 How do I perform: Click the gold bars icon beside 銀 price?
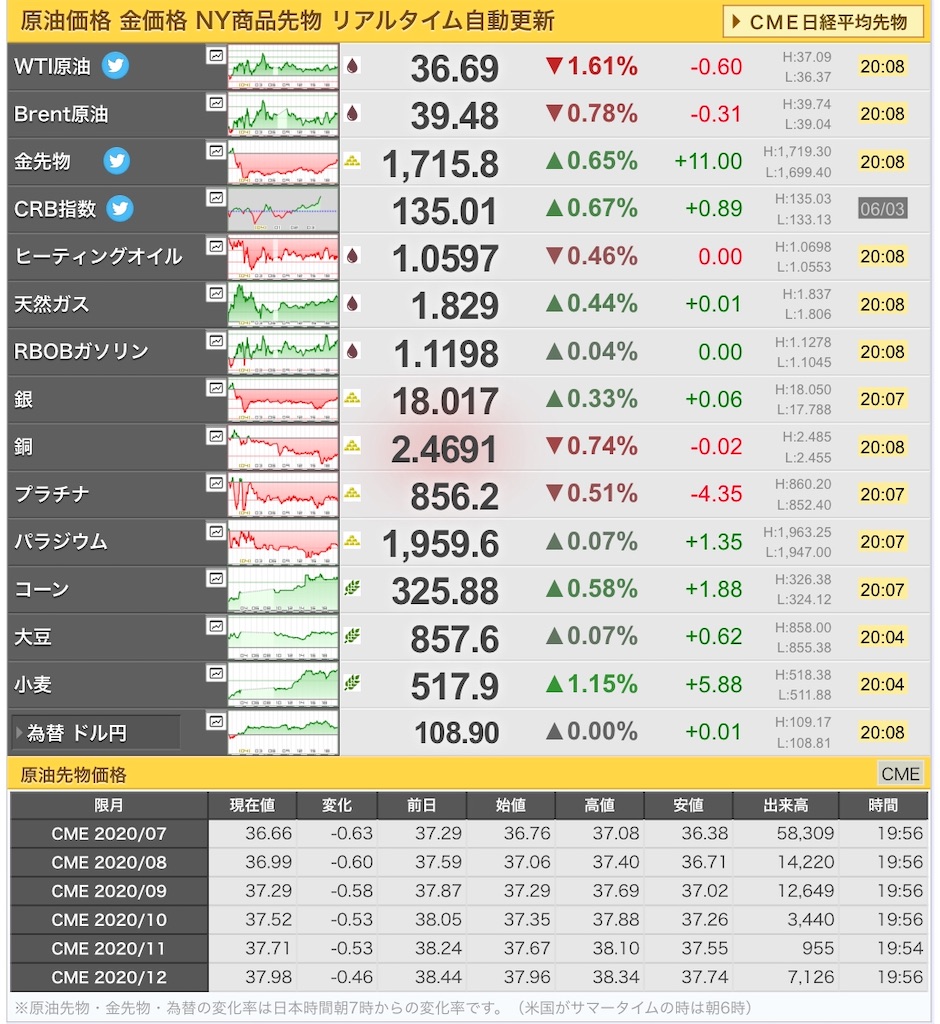click(x=352, y=397)
